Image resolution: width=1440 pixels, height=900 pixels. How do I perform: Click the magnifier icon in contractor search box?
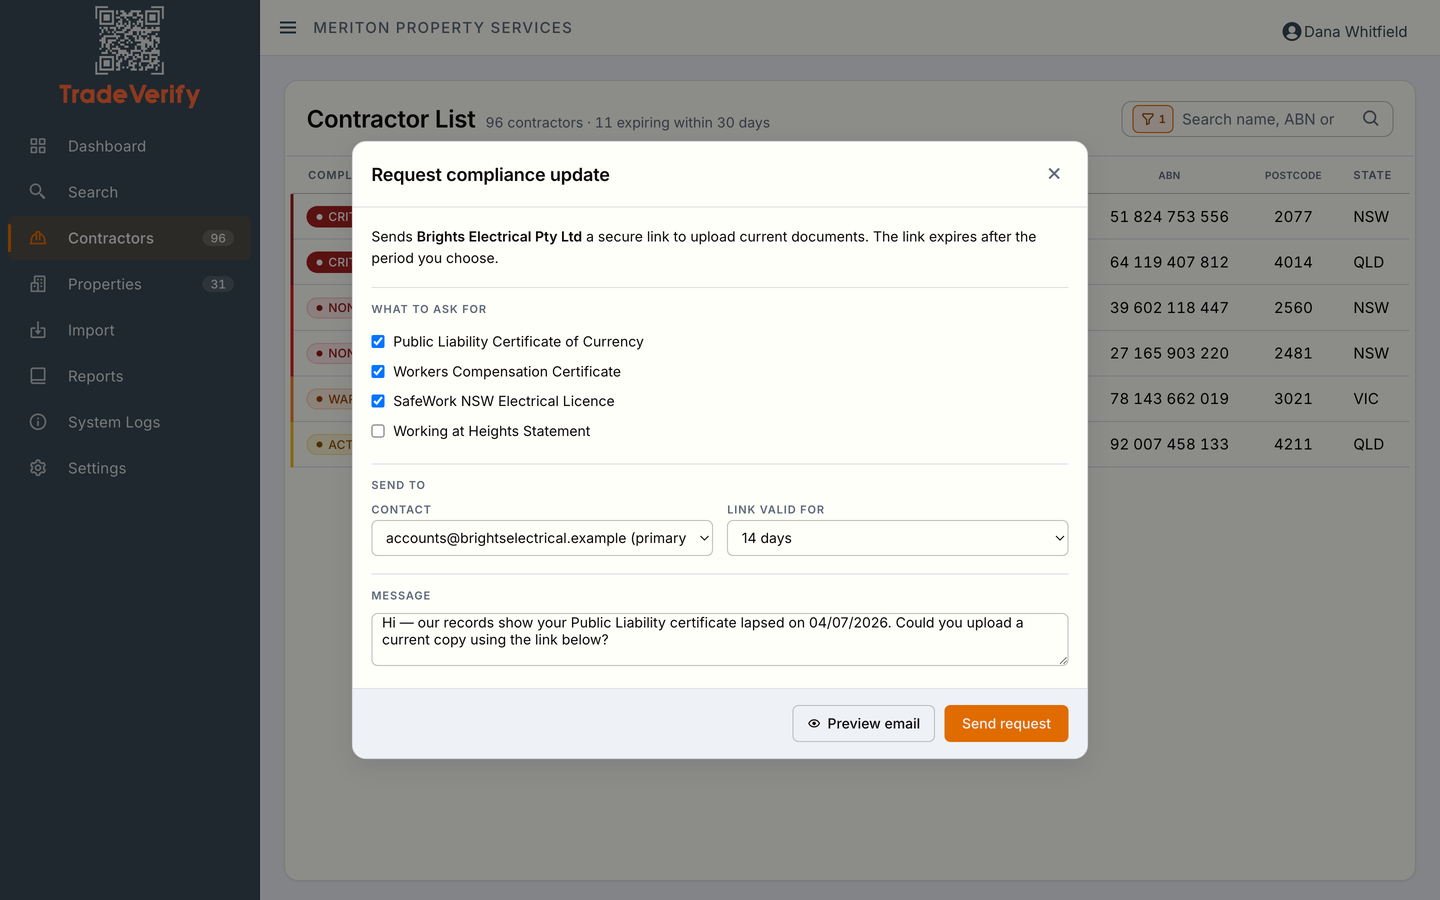coord(1371,118)
